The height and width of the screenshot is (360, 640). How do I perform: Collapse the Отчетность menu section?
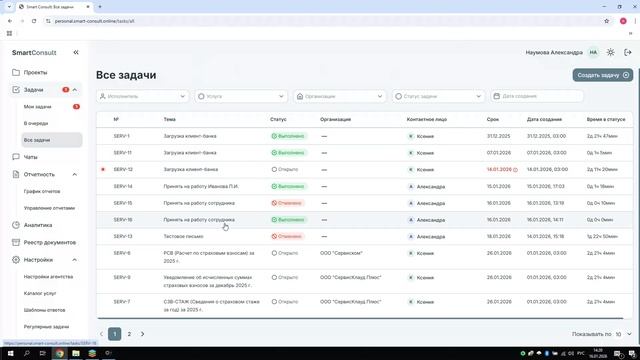click(75, 174)
